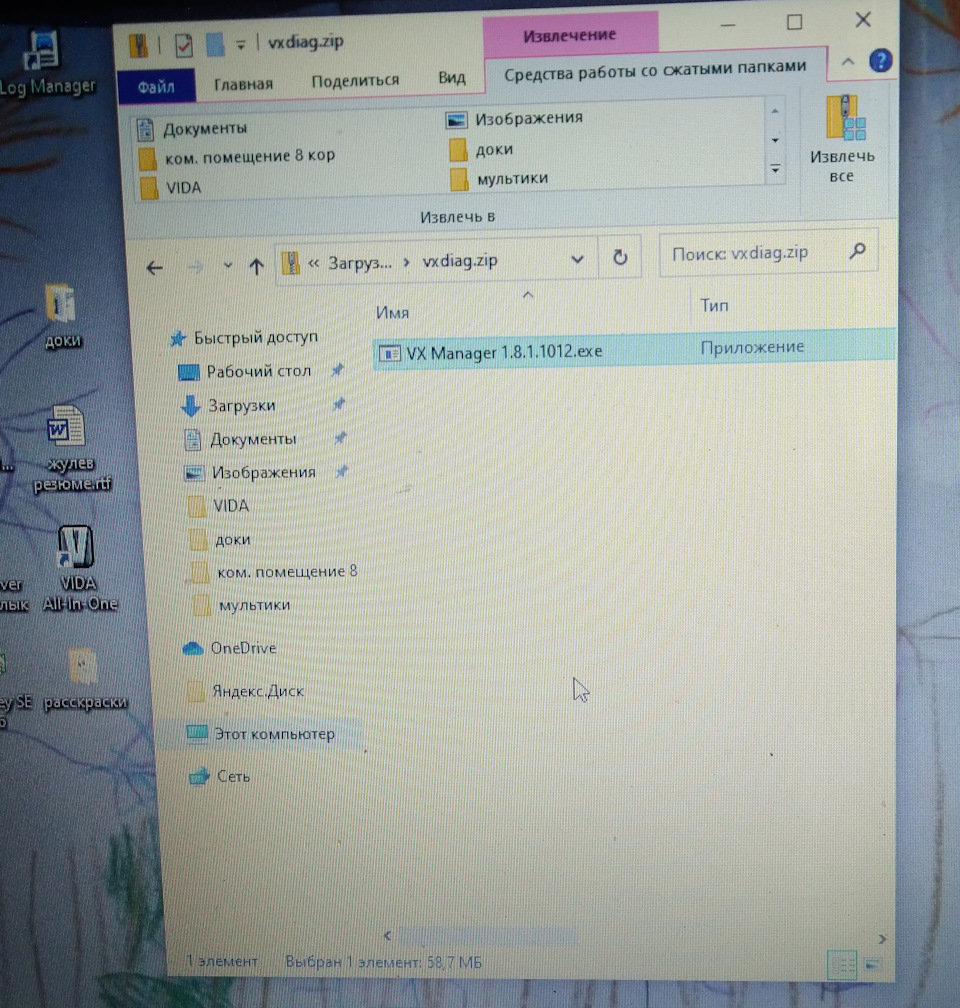Open the Help question mark icon
Screen dimensions: 960x1008
[x=880, y=61]
